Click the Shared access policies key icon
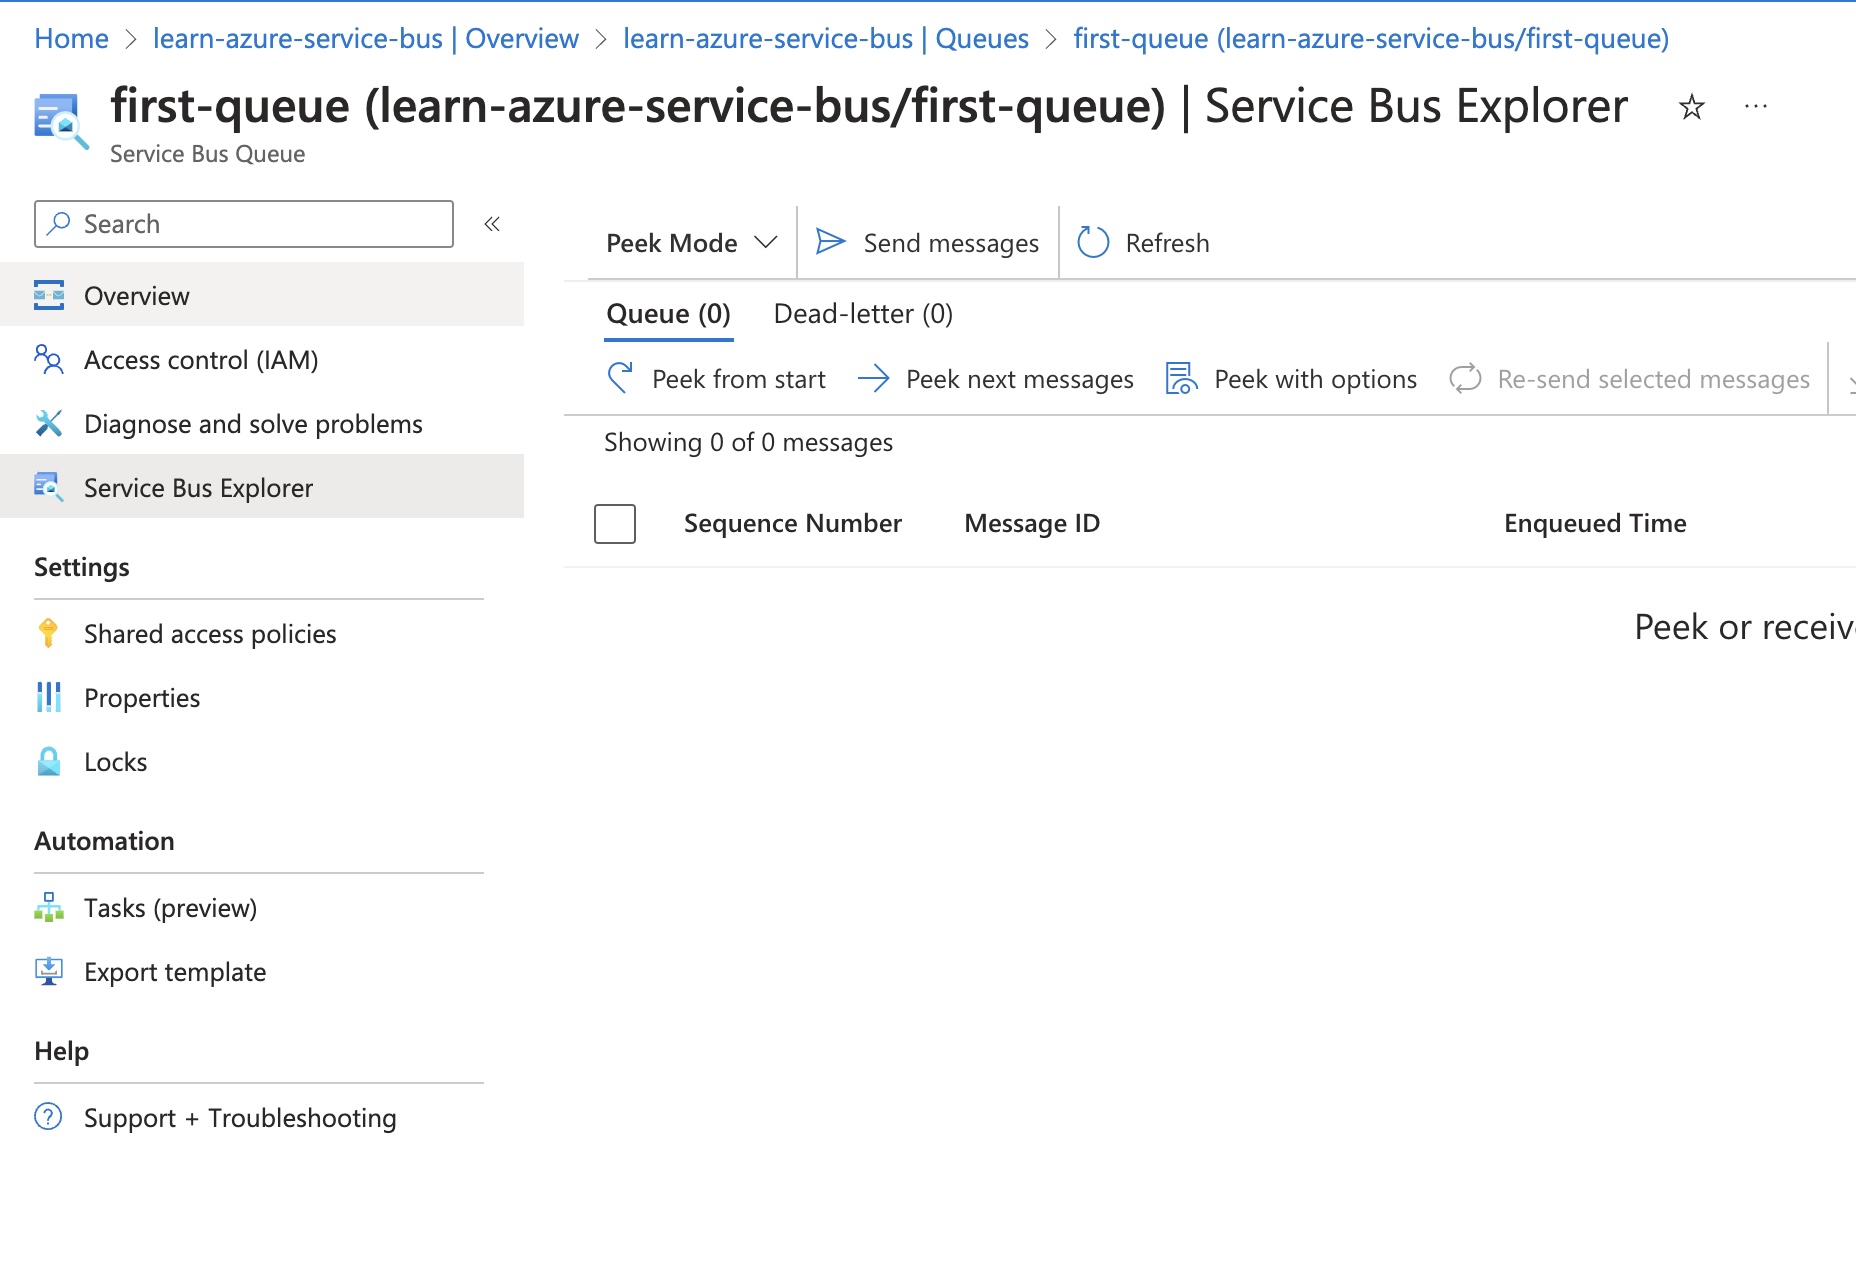The height and width of the screenshot is (1286, 1856). click(48, 633)
